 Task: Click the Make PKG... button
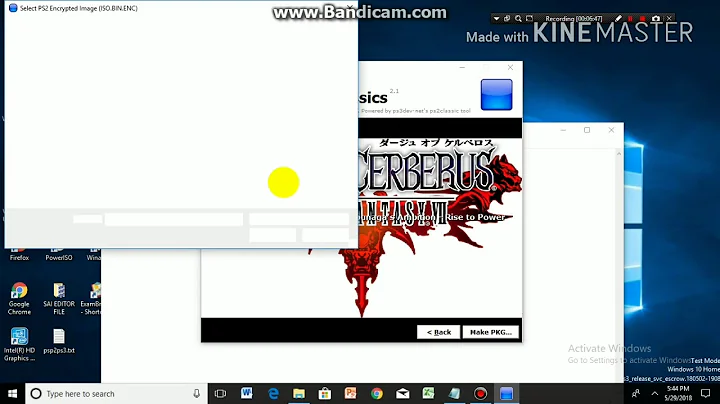(491, 332)
